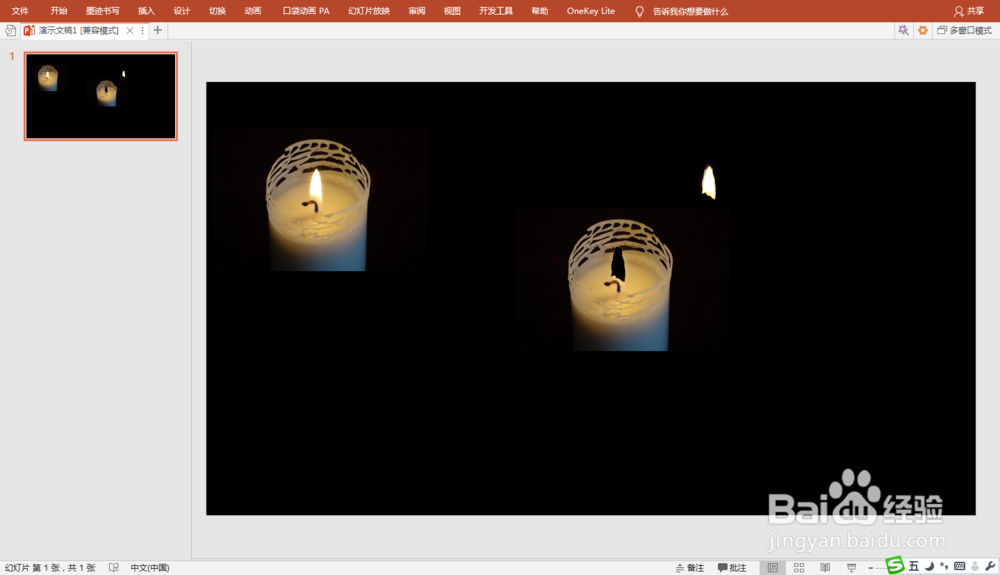1000x575 pixels.
Task: Open the 文件 menu
Action: pos(20,11)
